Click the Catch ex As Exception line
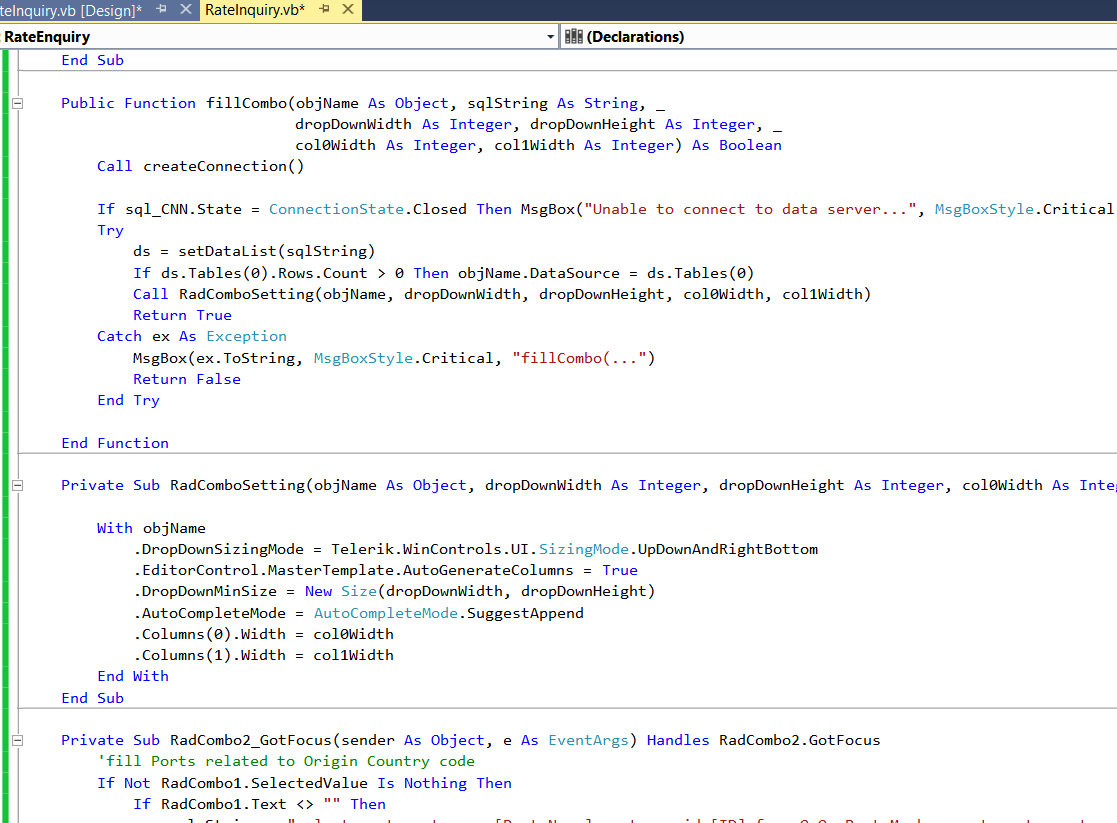The image size is (1117, 823). tap(192, 336)
